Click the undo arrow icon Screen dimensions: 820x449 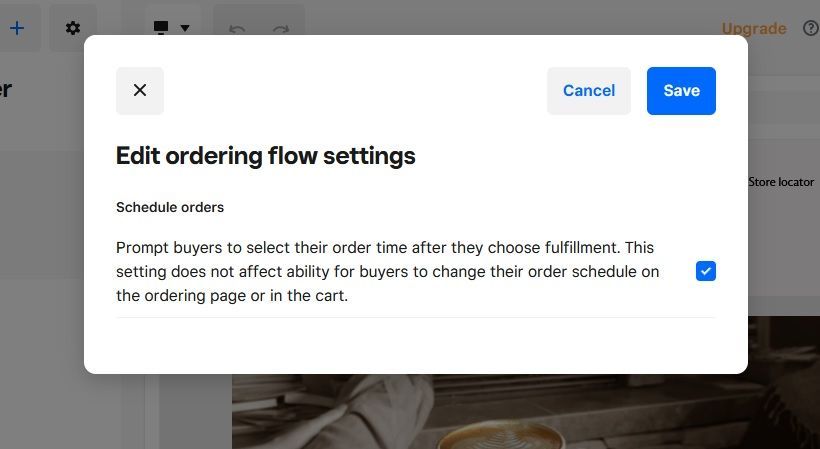[237, 29]
